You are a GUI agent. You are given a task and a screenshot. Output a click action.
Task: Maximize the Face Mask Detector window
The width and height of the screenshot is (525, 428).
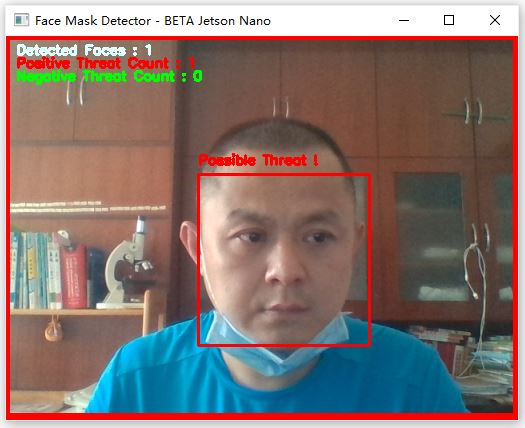[449, 20]
